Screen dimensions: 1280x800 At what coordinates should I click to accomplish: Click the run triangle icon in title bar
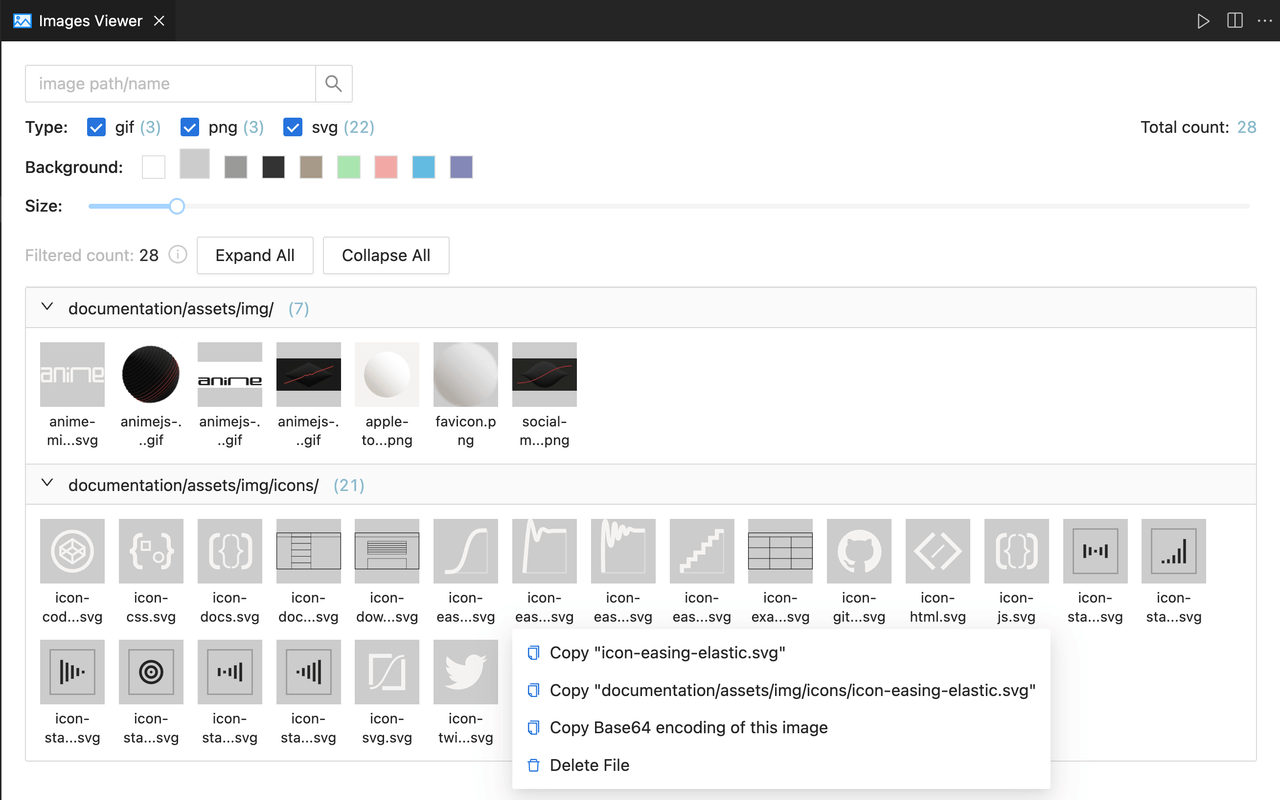1203,21
